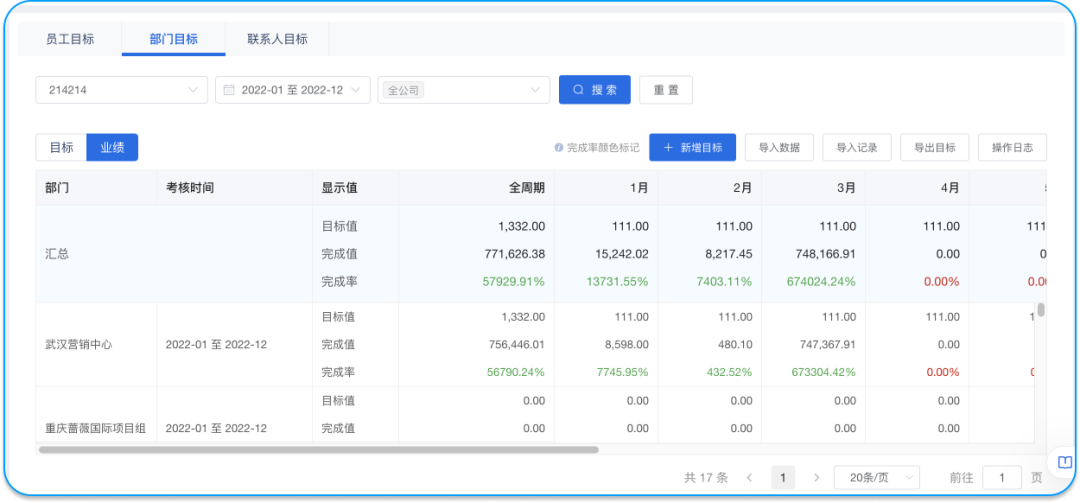Click the 748,166.91 value
Screen dimensions: 1080x503
click(x=824, y=254)
